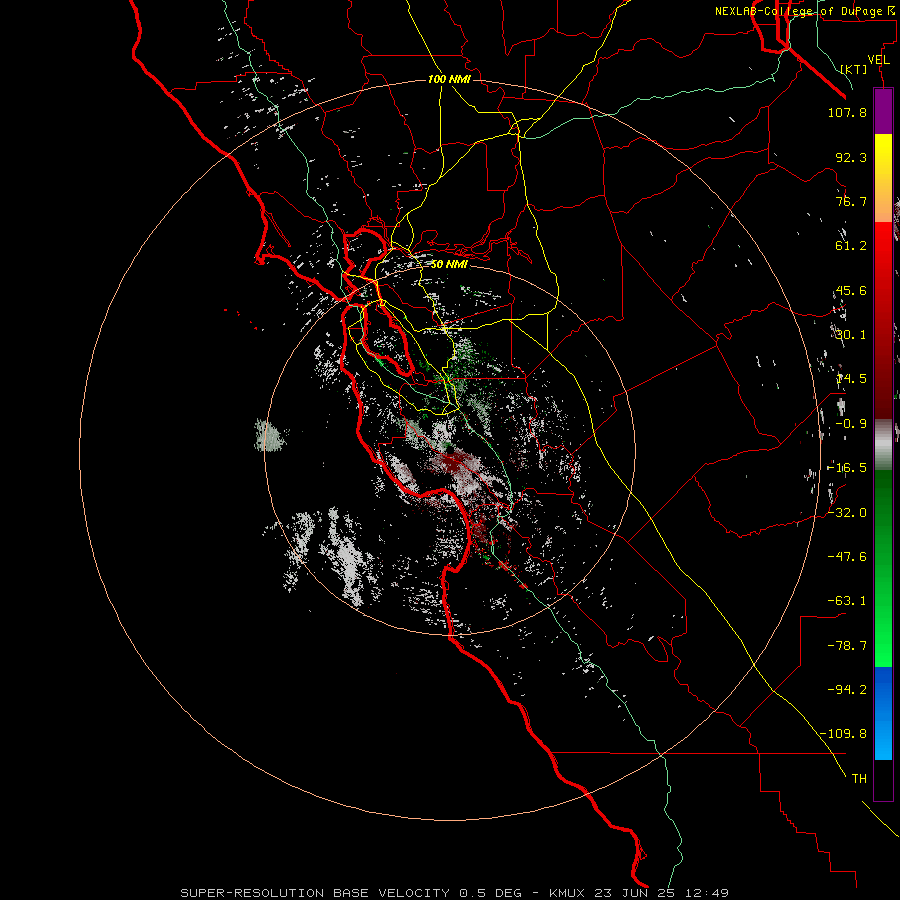
Task: Pick the purple segment of the color bar
Action: click(x=883, y=112)
